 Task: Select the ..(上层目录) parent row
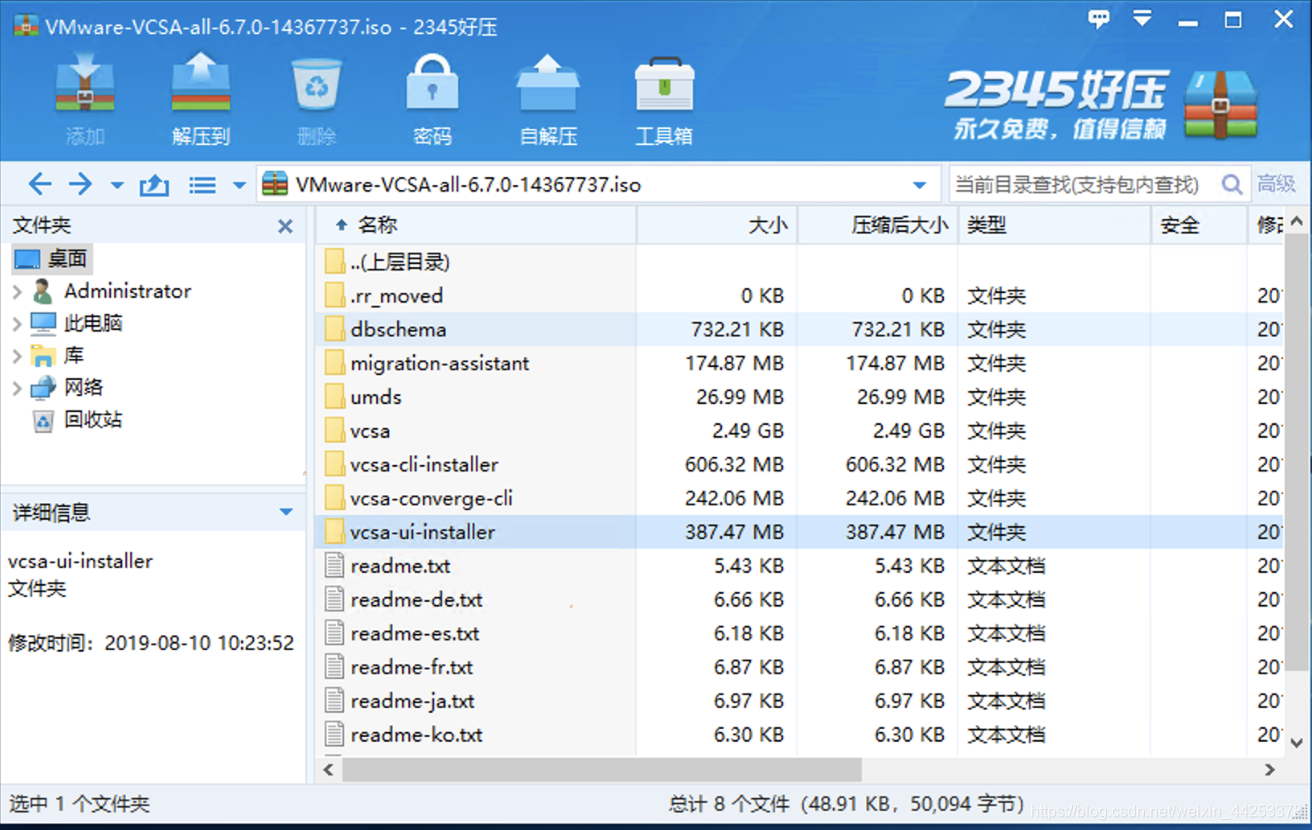coord(800,262)
